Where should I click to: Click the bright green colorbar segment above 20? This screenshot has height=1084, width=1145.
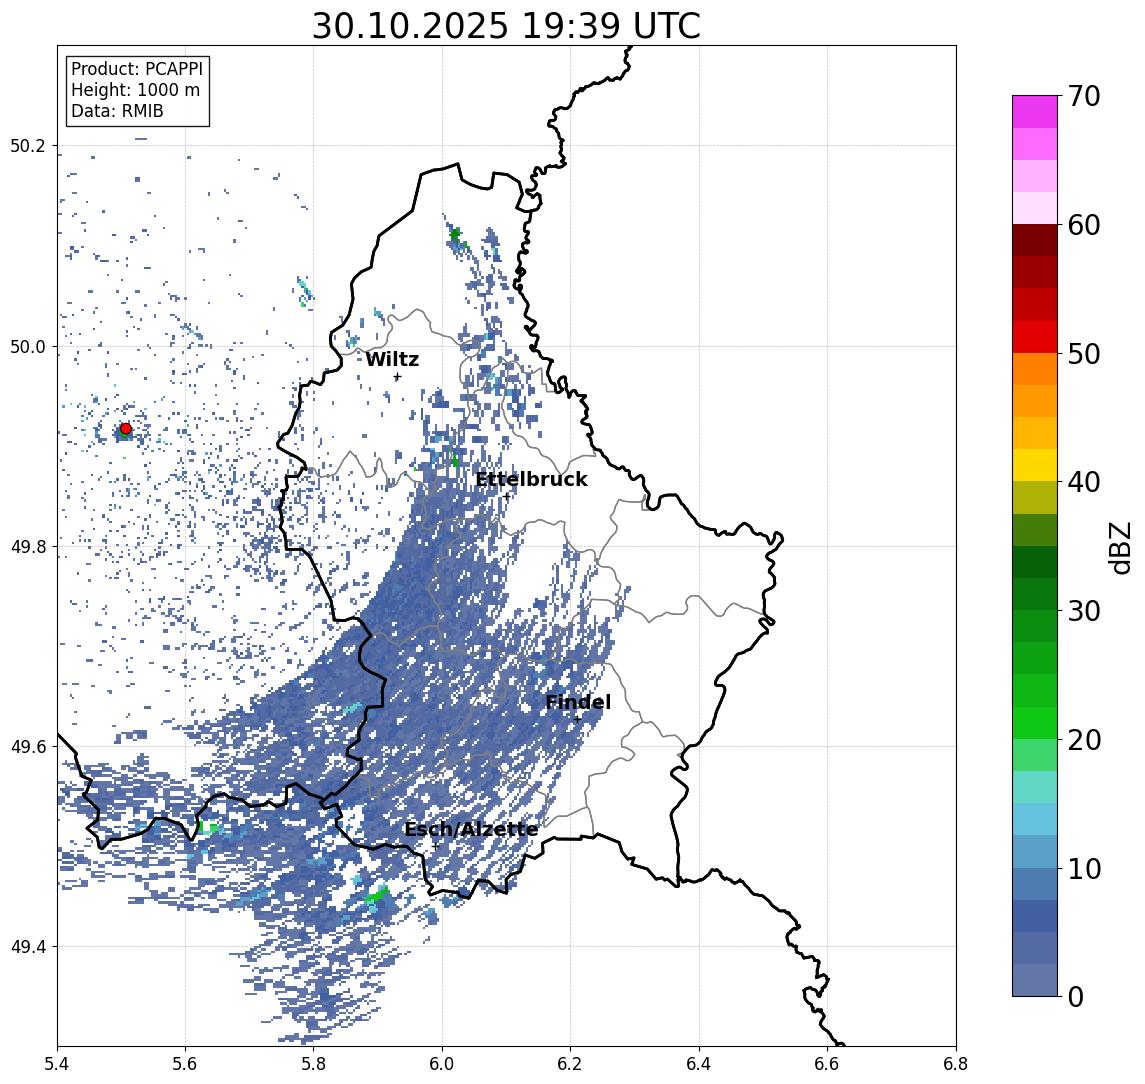[1035, 723]
